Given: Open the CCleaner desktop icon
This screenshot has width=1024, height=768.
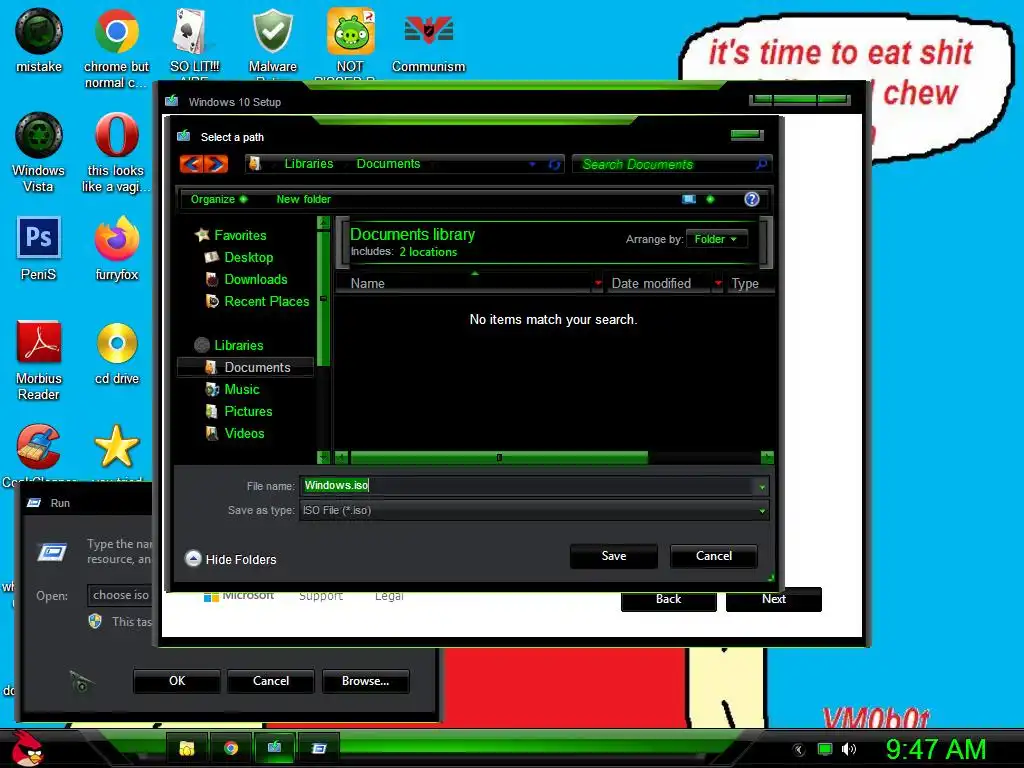Looking at the screenshot, I should click(39, 447).
